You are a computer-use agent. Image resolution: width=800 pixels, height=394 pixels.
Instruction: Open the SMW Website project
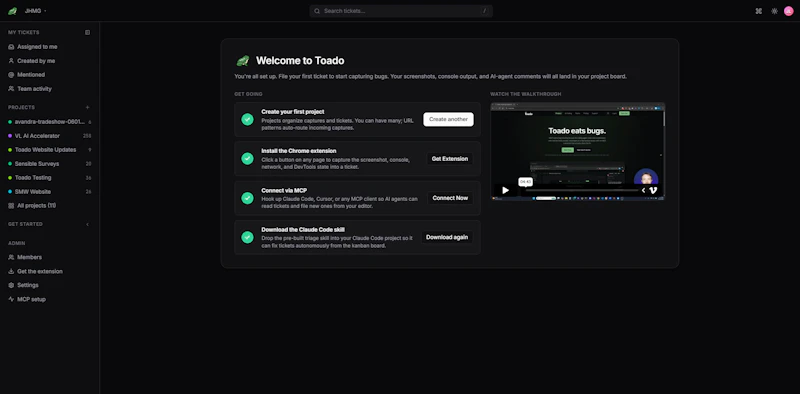coord(49,192)
